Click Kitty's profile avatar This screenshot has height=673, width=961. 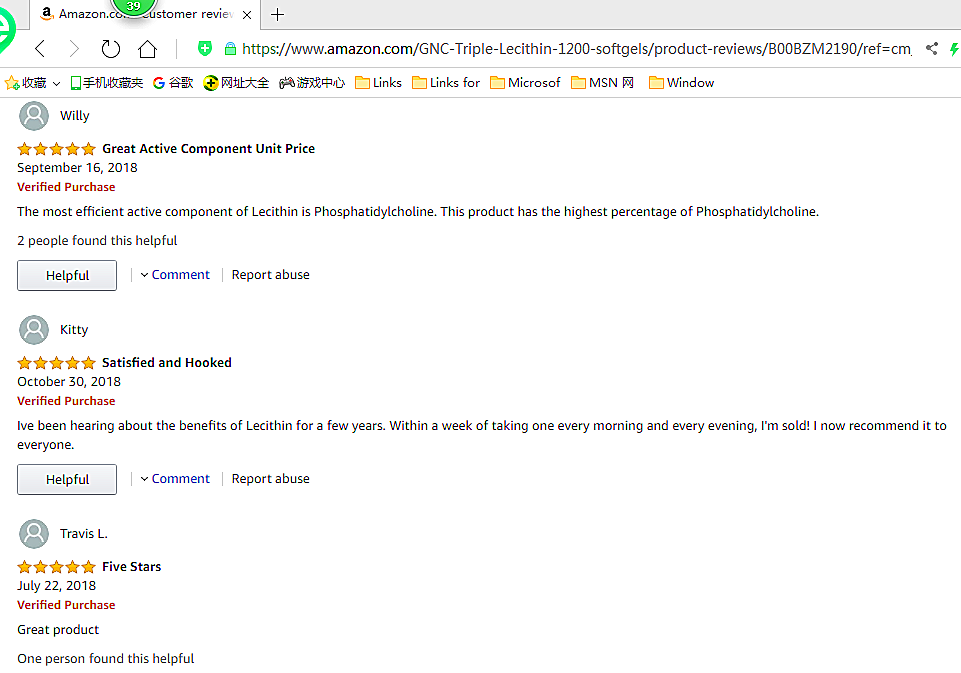[34, 330]
